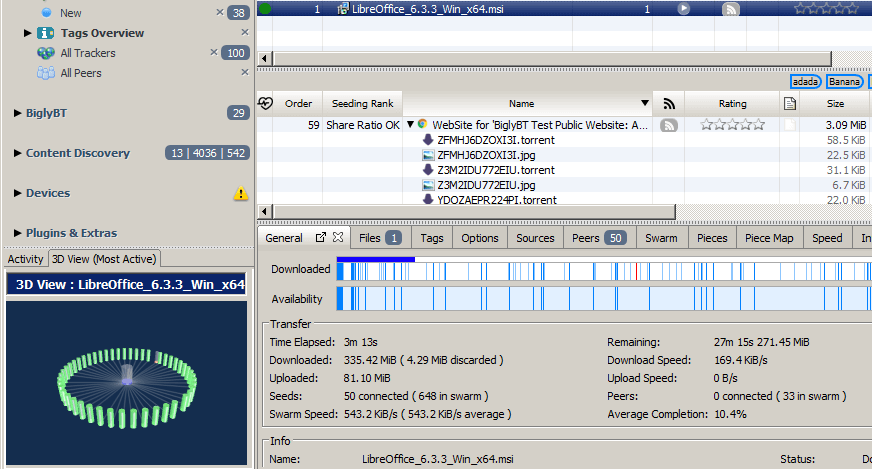Open the Options tab
The height and width of the screenshot is (469, 872).
pyautogui.click(x=480, y=238)
